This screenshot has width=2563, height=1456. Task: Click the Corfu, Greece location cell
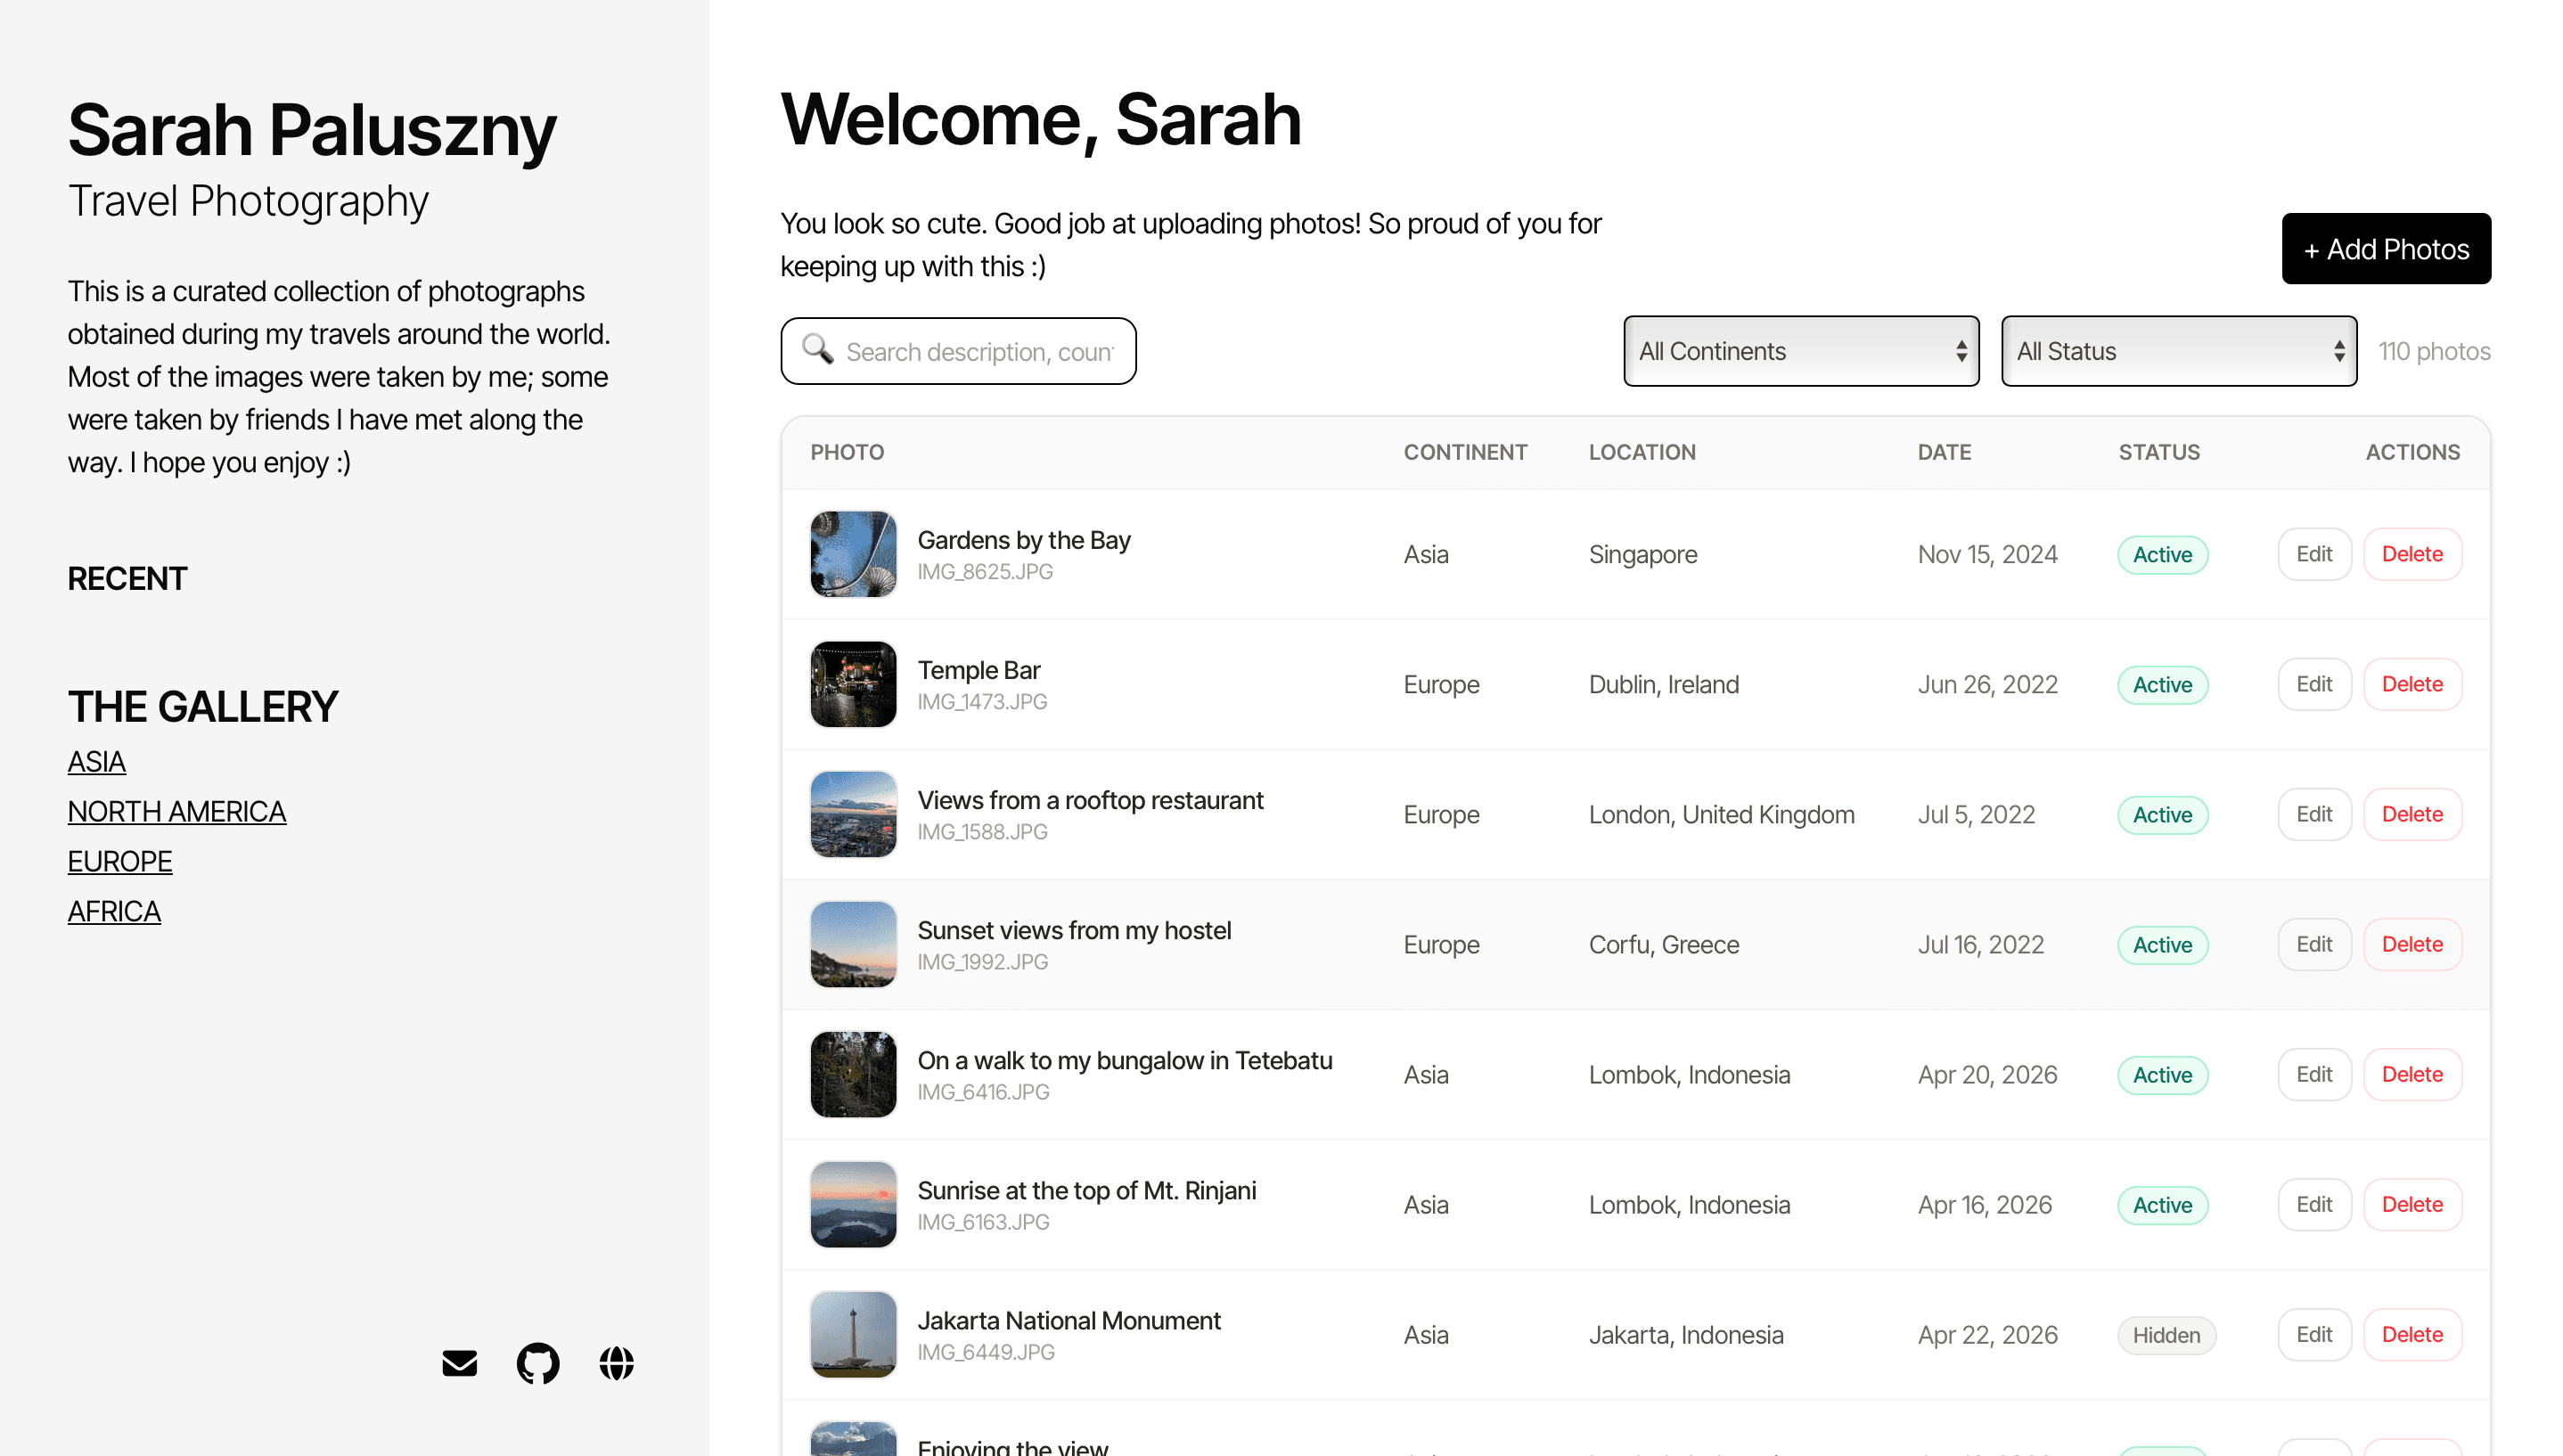tap(1664, 945)
